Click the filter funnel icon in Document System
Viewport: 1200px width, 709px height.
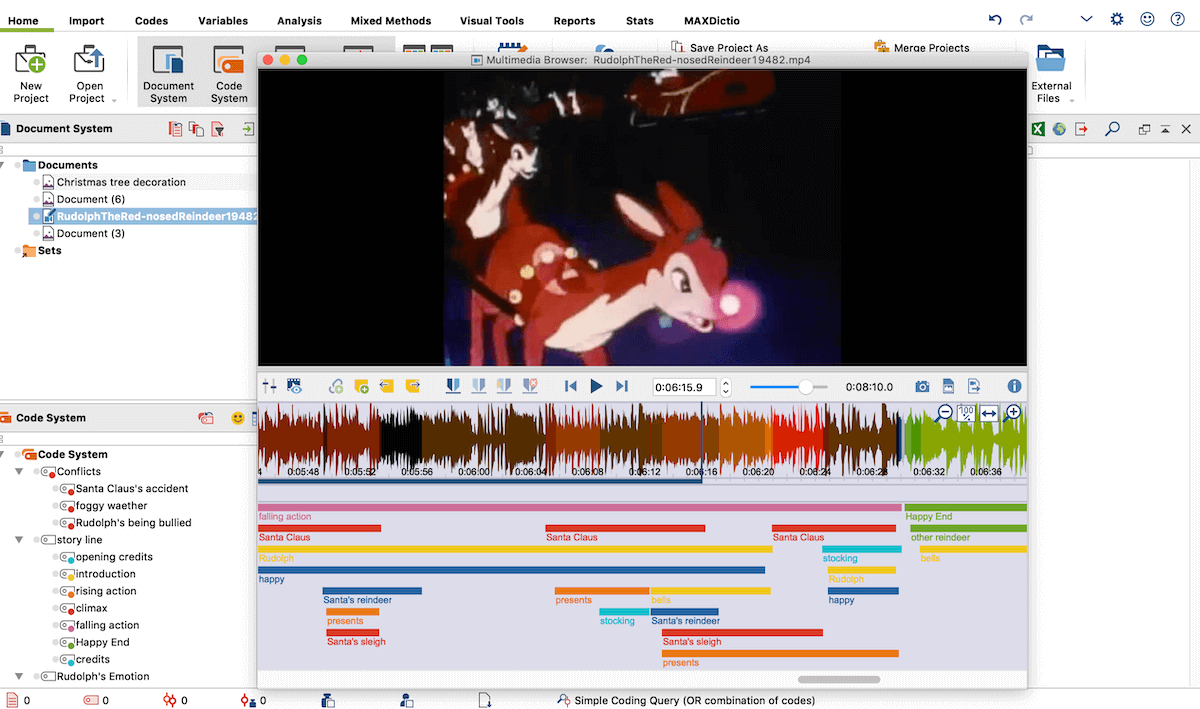click(x=217, y=129)
